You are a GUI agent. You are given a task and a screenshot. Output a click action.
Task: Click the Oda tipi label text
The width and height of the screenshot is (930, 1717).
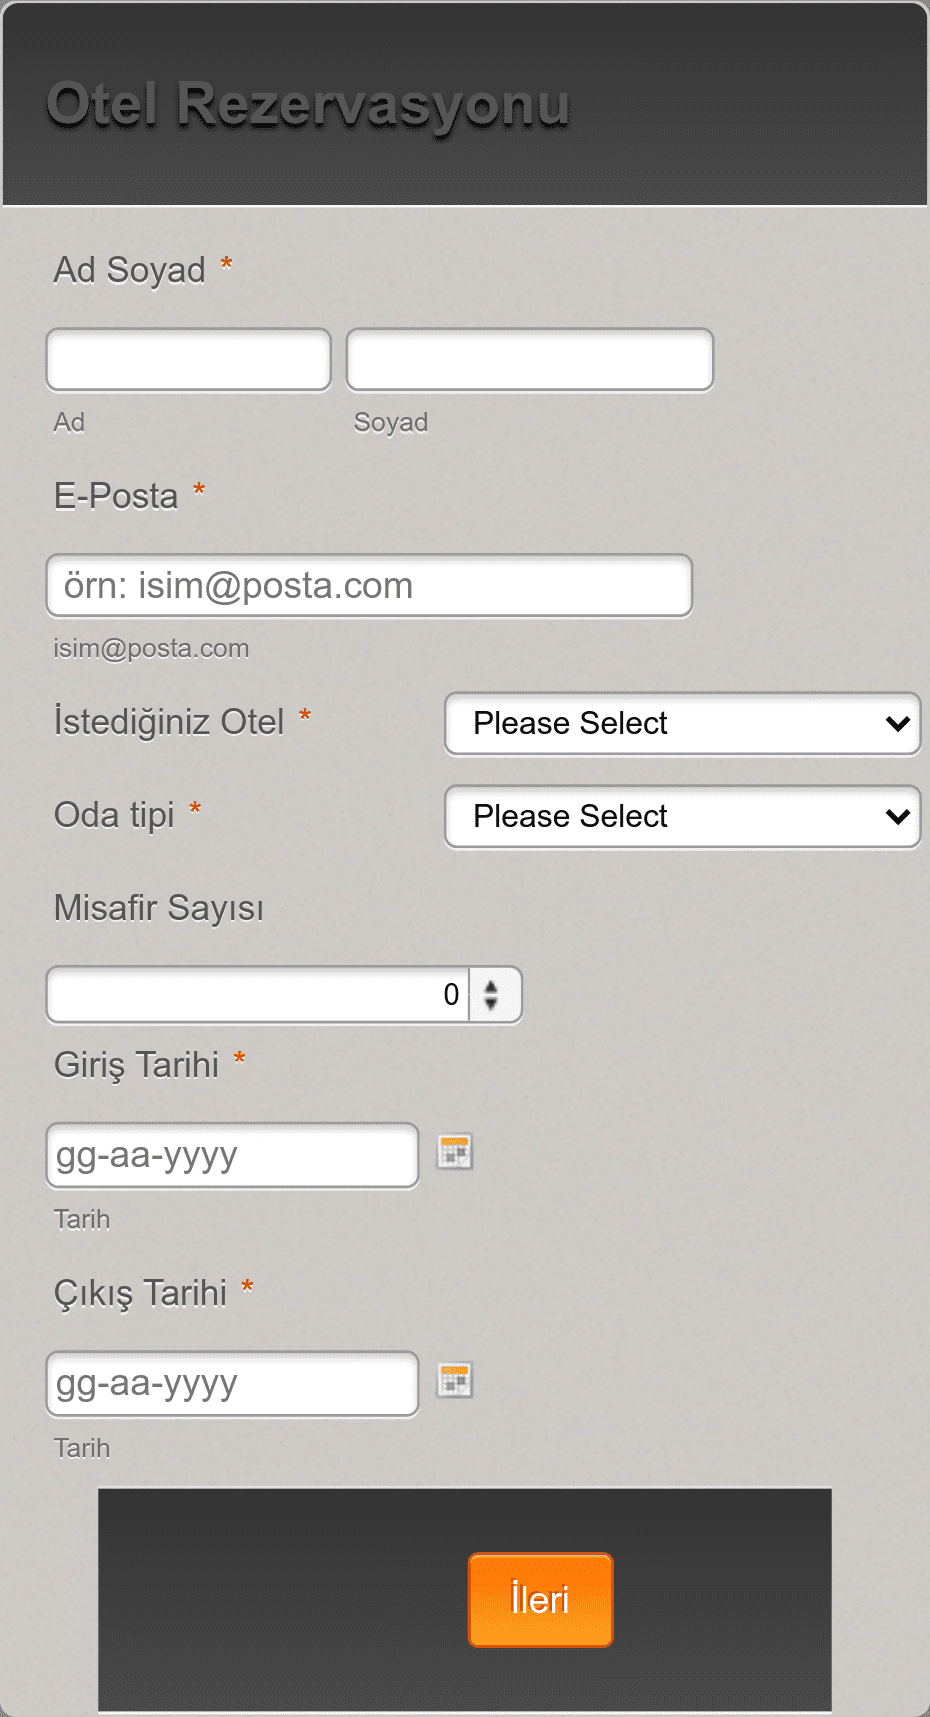click(x=114, y=815)
